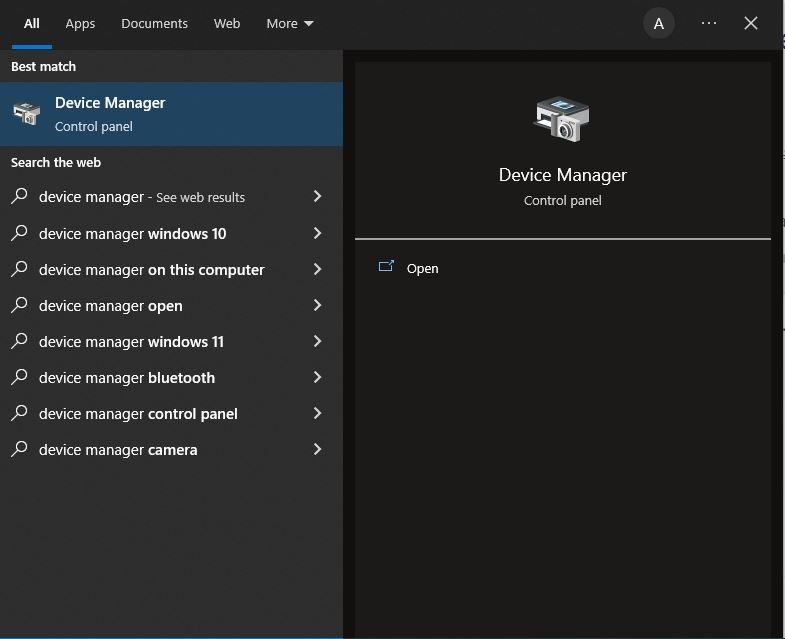Click 'Control panel' subtitle in preview pane
The width and height of the screenshot is (785, 639).
(x=563, y=200)
